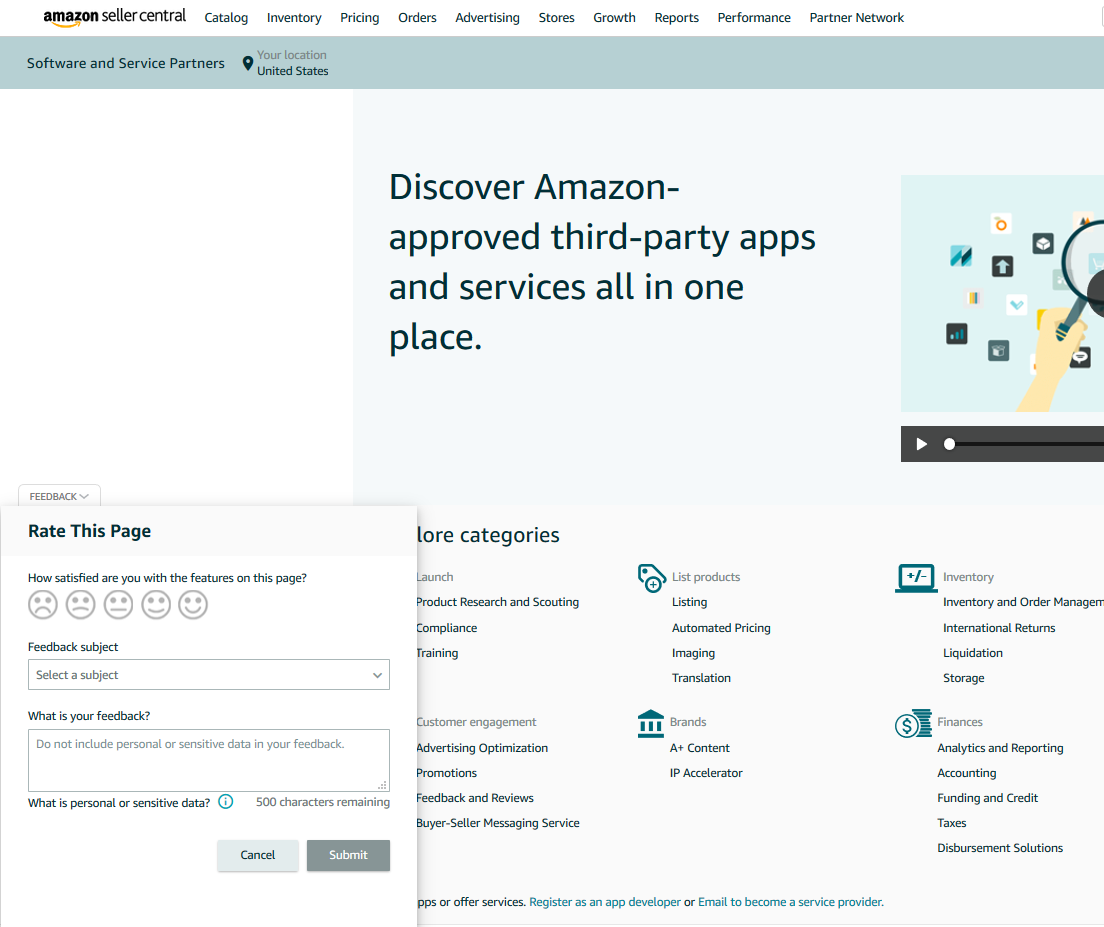
Task: Grab the feedback textarea resize handle
Action: pos(382,785)
